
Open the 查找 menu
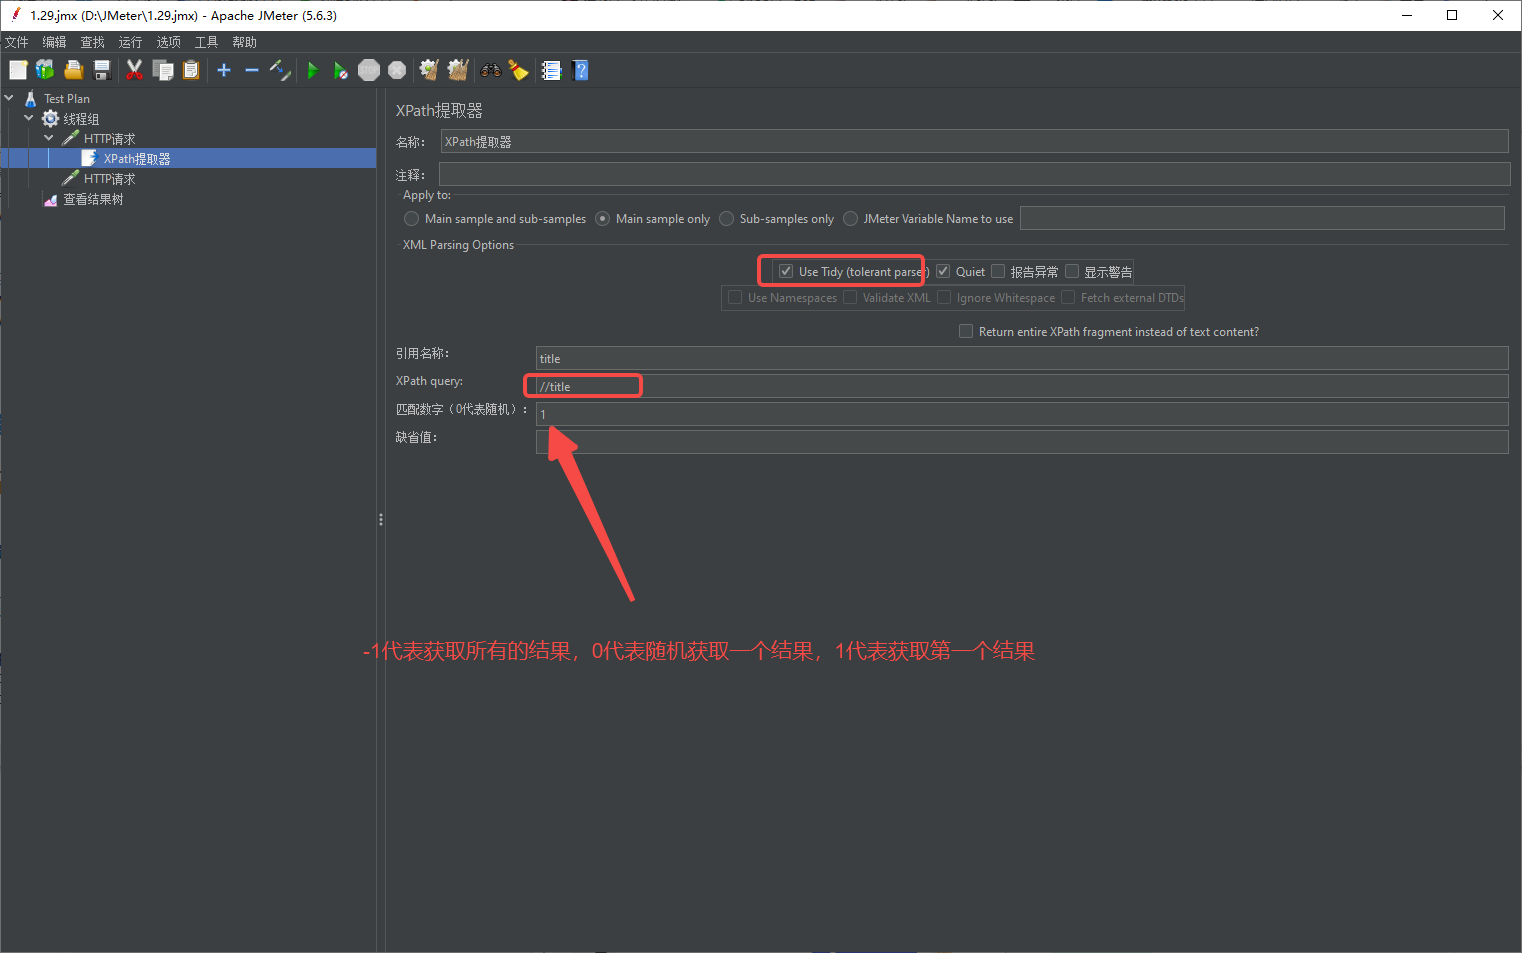[x=92, y=42]
